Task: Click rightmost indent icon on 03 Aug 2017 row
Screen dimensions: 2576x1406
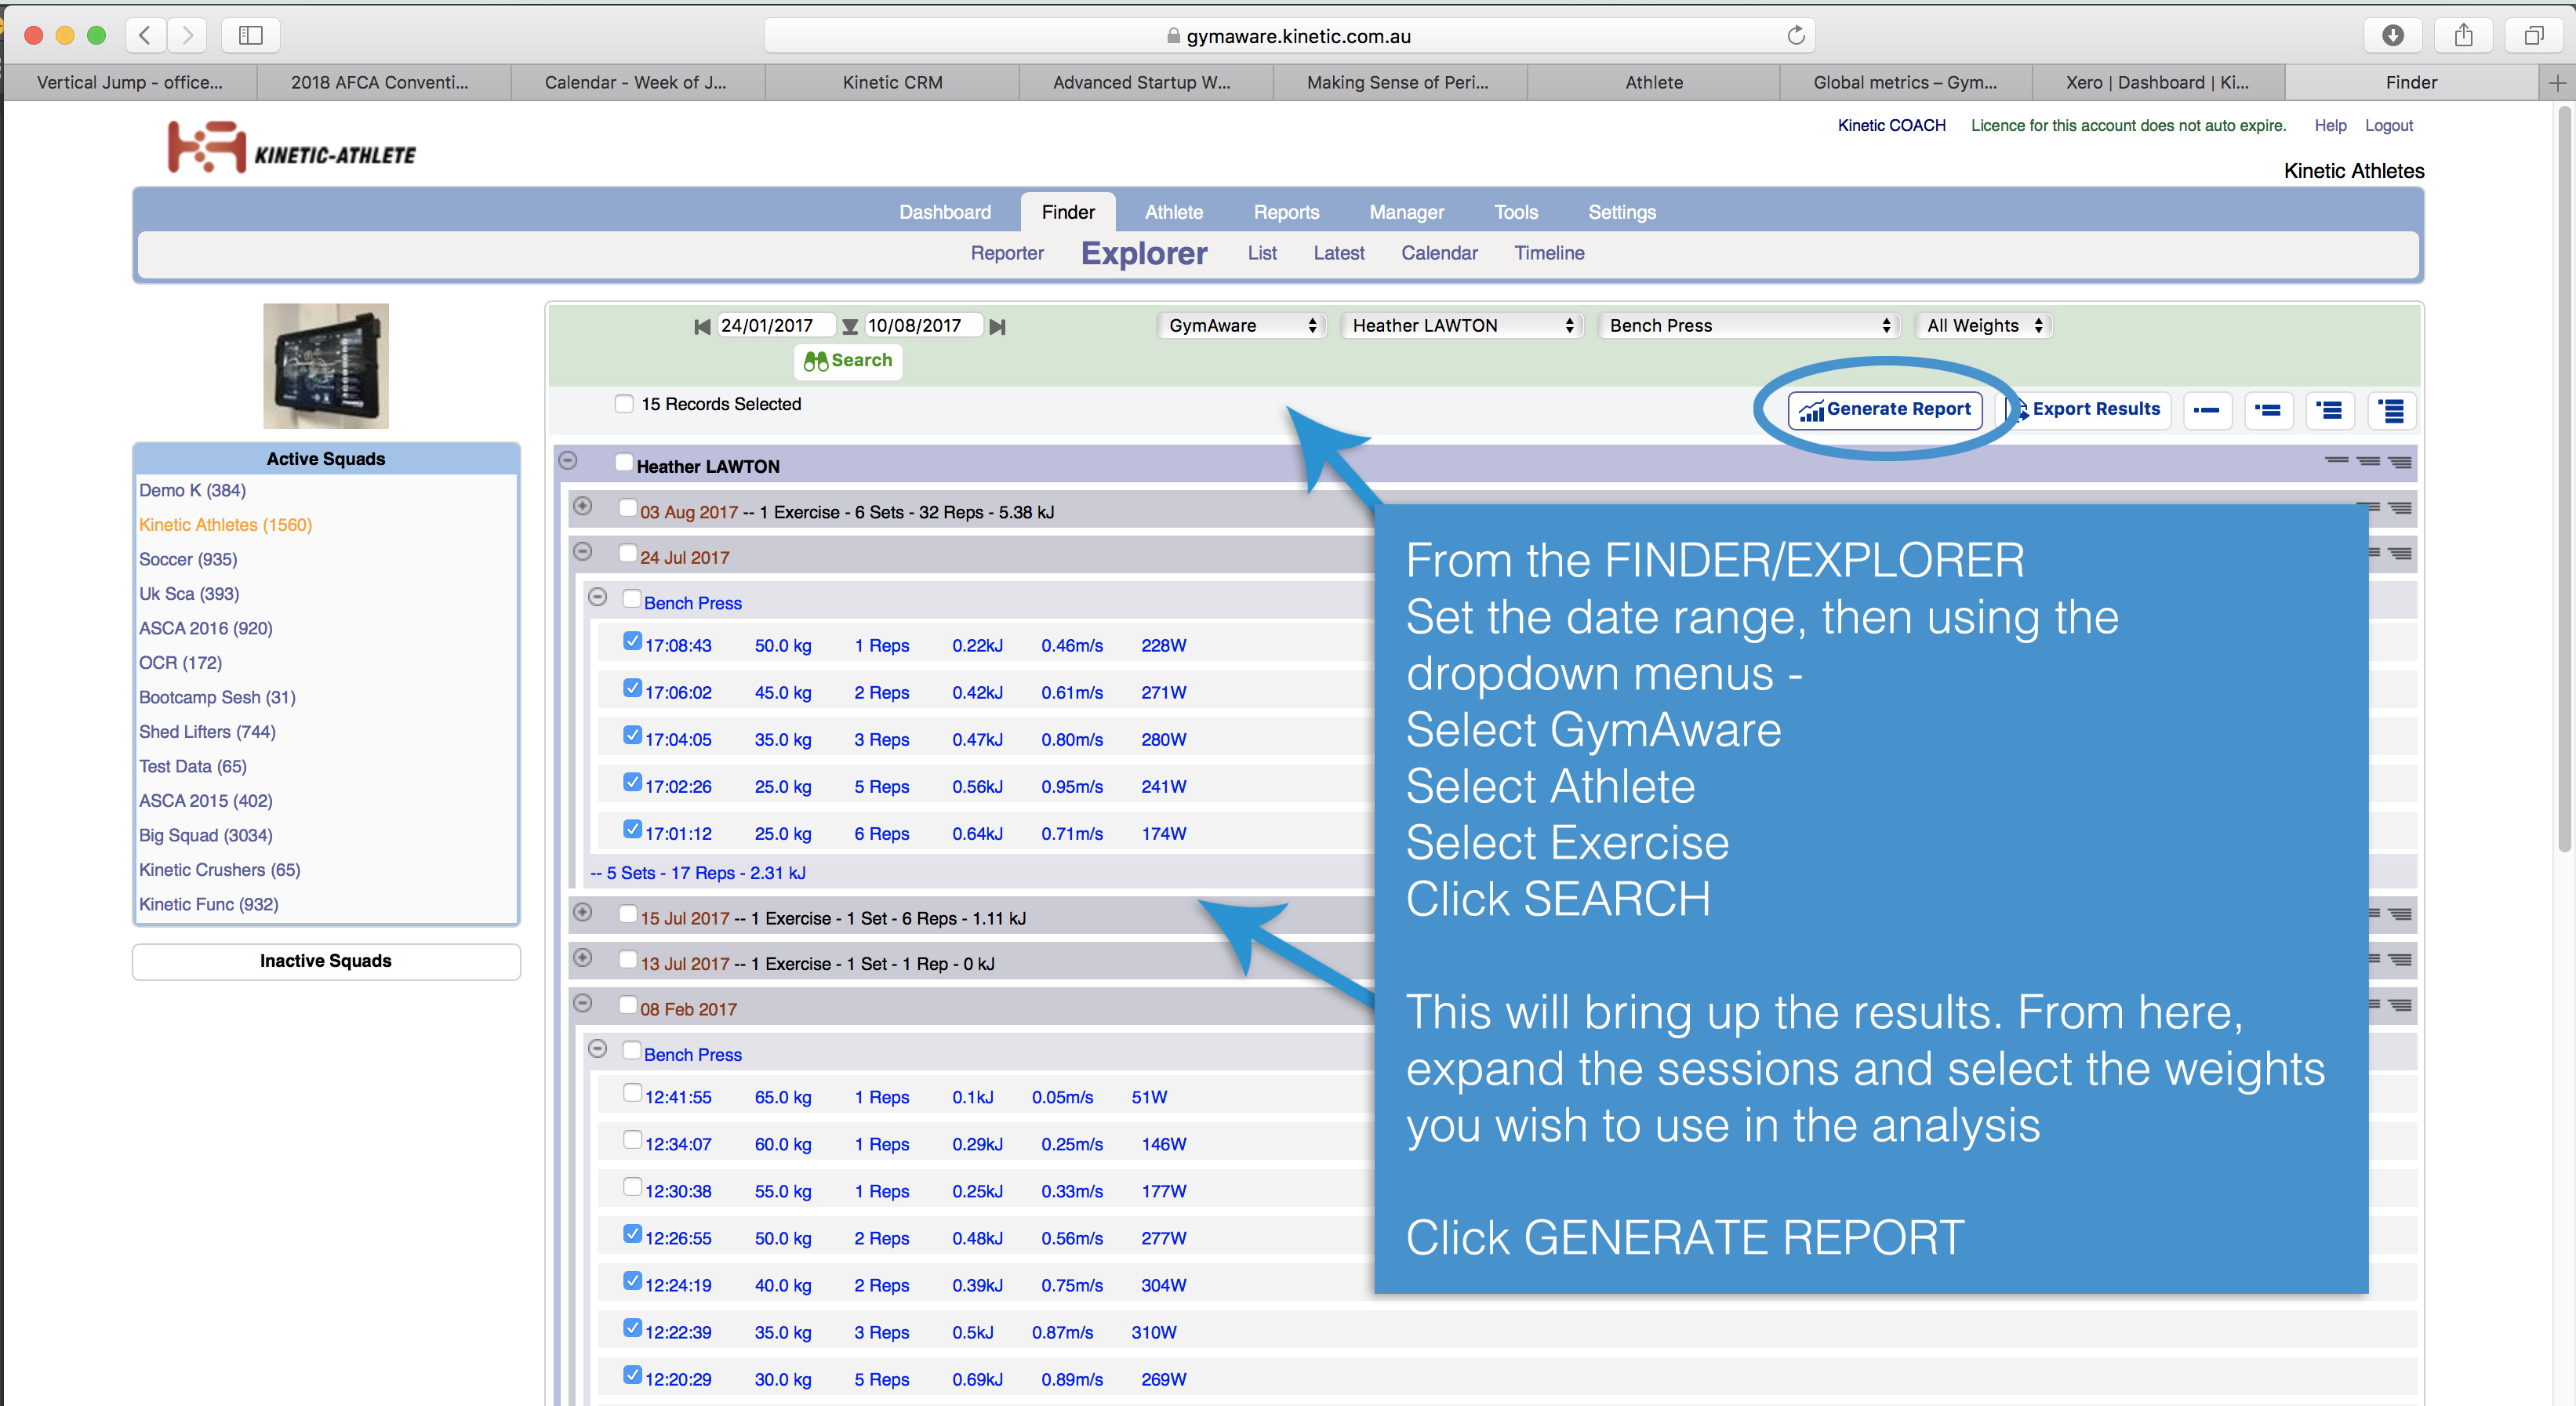Action: click(2400, 508)
